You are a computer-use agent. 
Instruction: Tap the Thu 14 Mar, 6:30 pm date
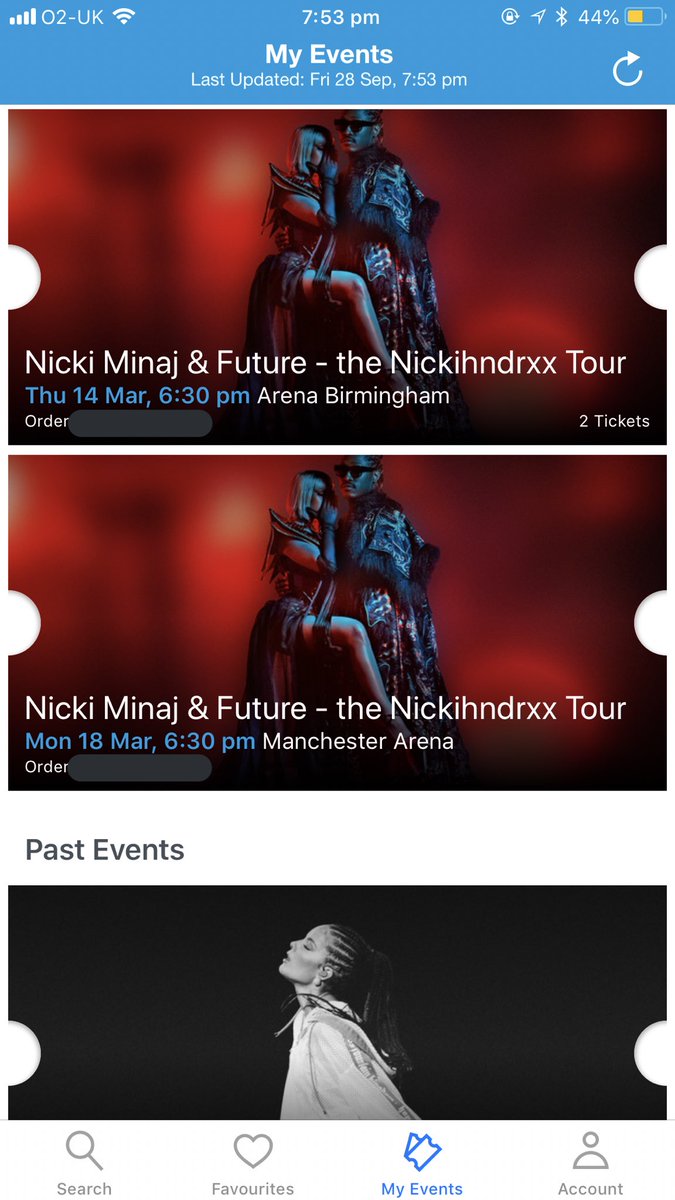click(x=137, y=395)
